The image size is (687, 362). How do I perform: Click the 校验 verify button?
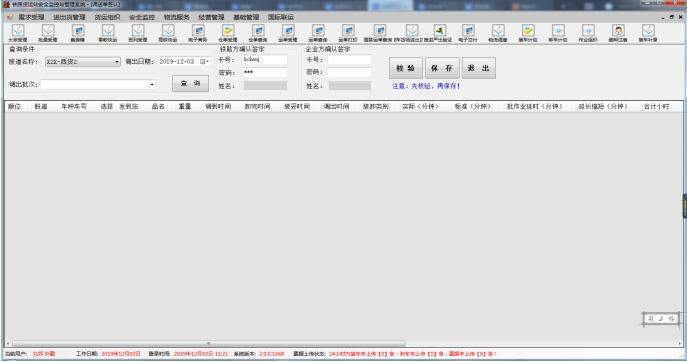tap(406, 68)
